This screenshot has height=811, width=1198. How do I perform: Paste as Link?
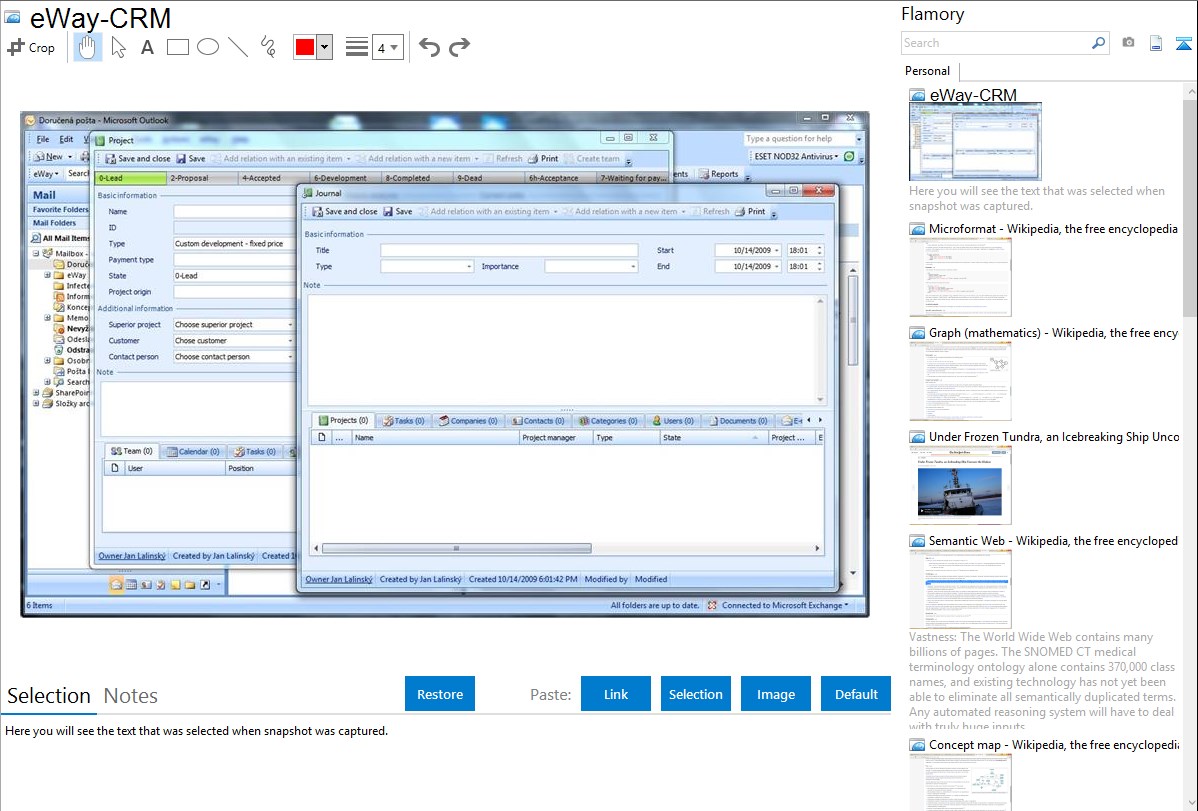pyautogui.click(x=616, y=694)
